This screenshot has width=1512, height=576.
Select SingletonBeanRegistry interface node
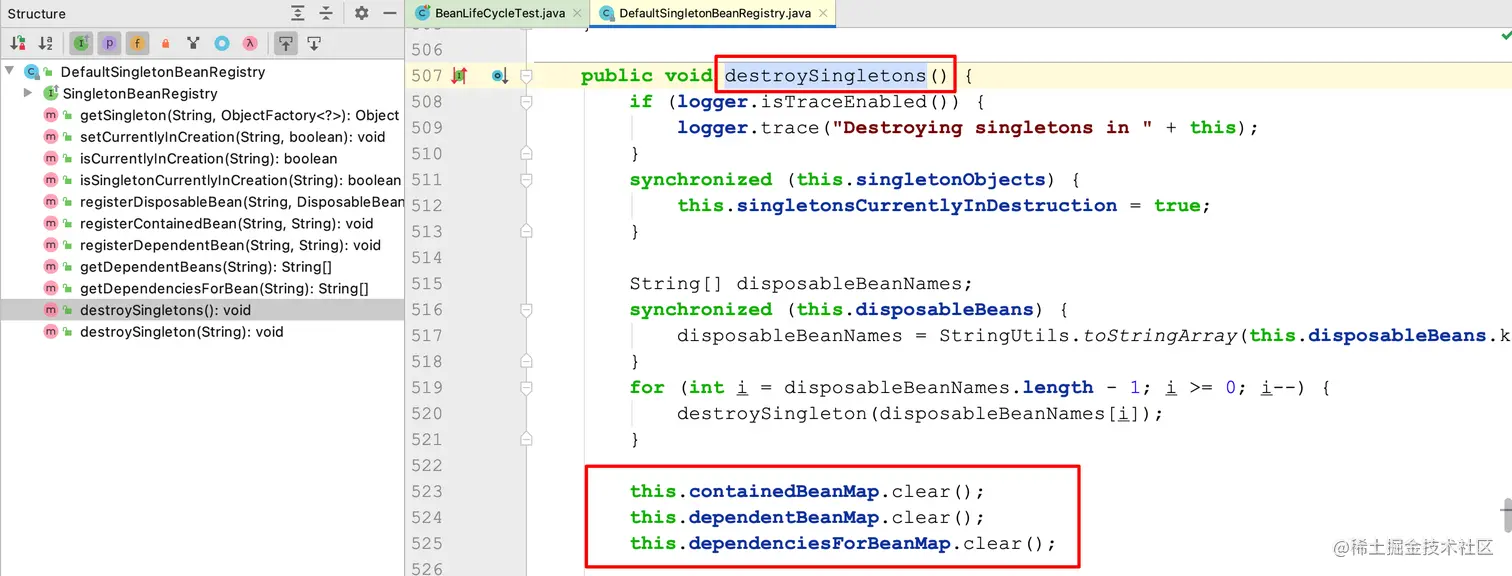coord(140,93)
